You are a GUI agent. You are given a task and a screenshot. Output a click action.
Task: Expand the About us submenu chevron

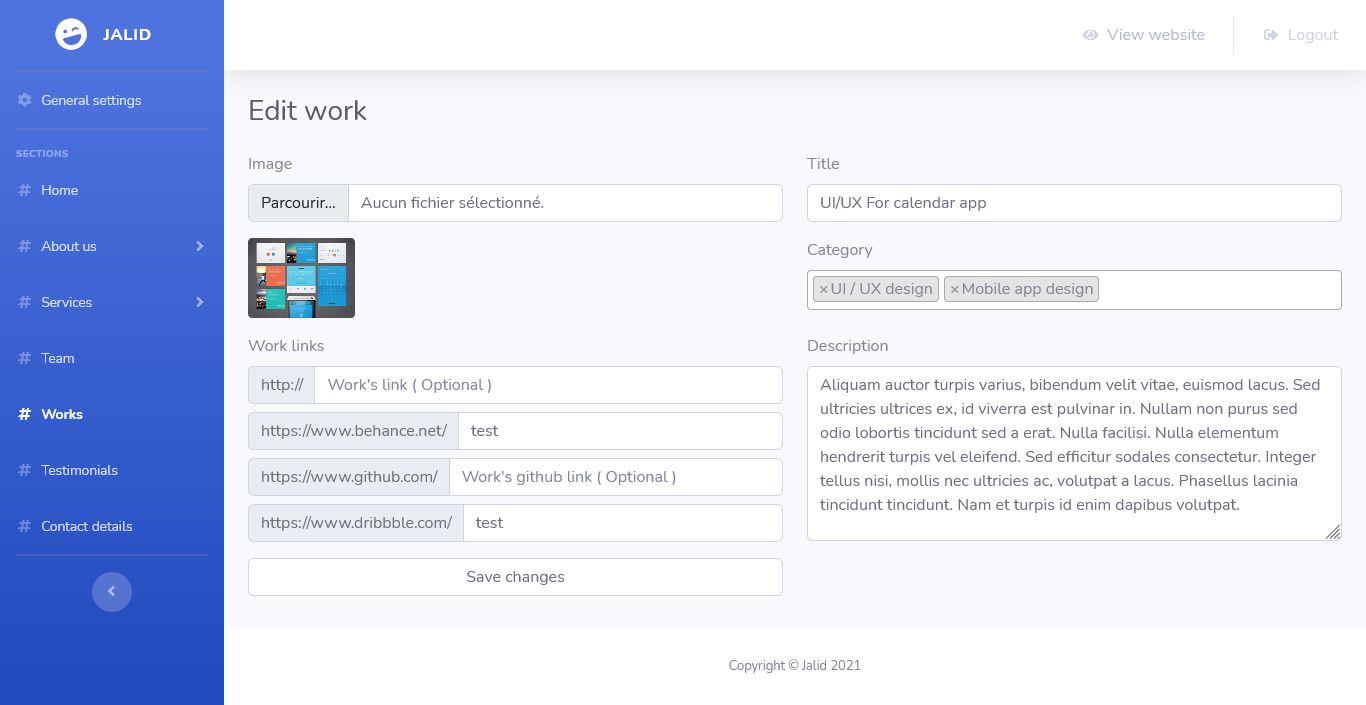click(x=200, y=246)
